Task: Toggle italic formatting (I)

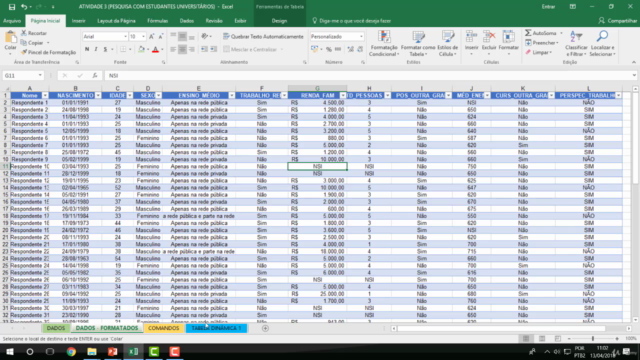Action: pyautogui.click(x=96, y=49)
